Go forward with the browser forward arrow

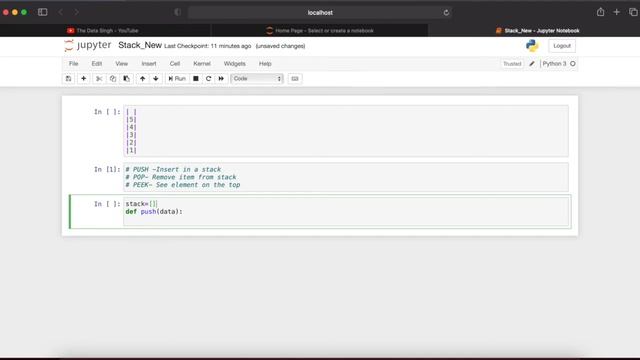pos(76,12)
